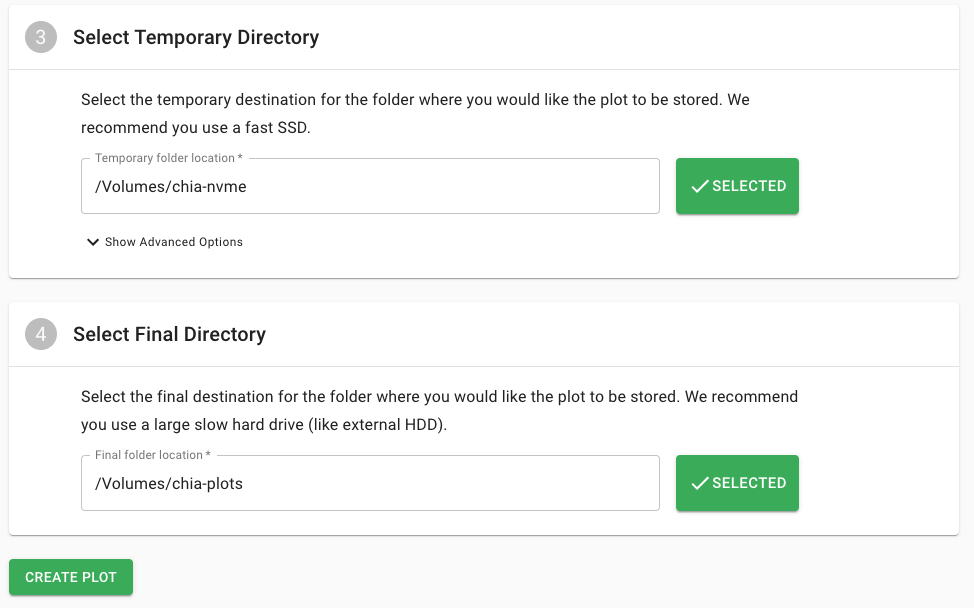Click the /Volumes/chia-nvme path text

tap(170, 186)
